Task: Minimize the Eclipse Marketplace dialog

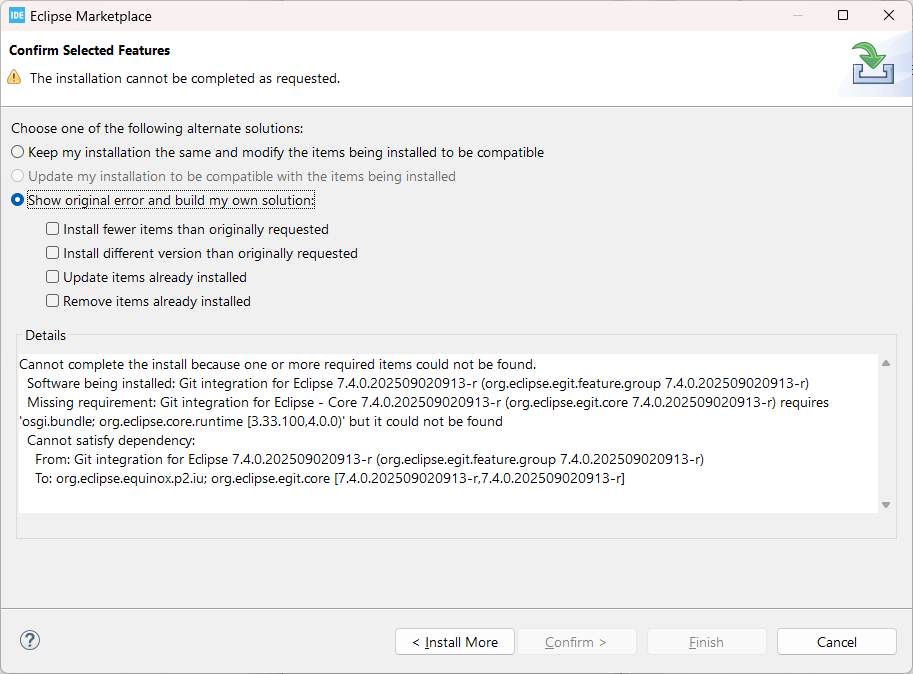Action: pos(797,16)
